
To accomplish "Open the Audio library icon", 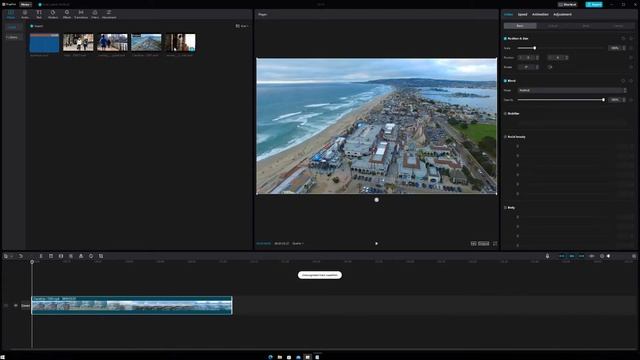I will coord(25,14).
